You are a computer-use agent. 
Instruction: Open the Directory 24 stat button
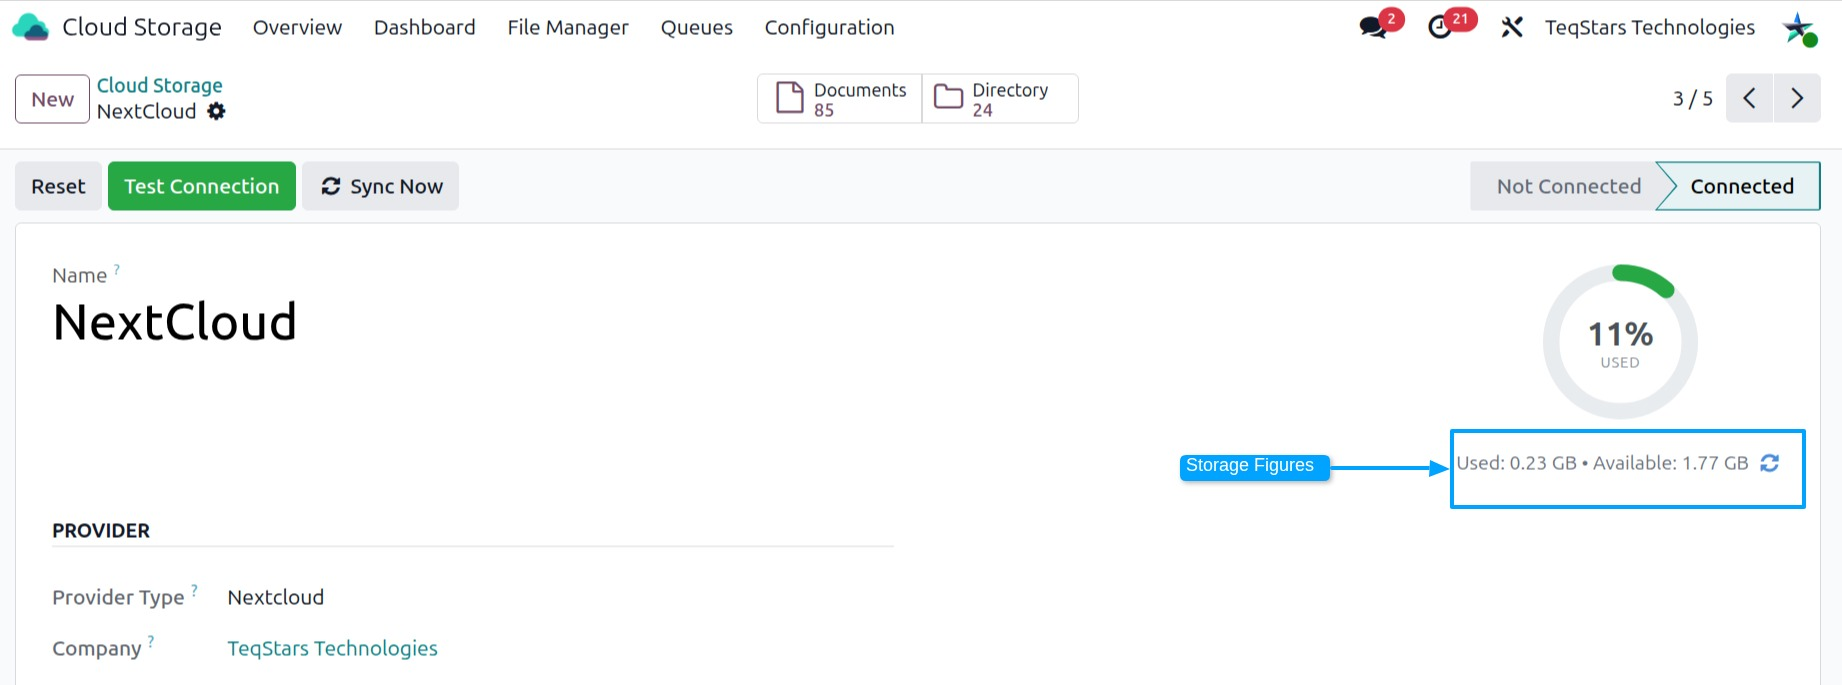point(1000,98)
